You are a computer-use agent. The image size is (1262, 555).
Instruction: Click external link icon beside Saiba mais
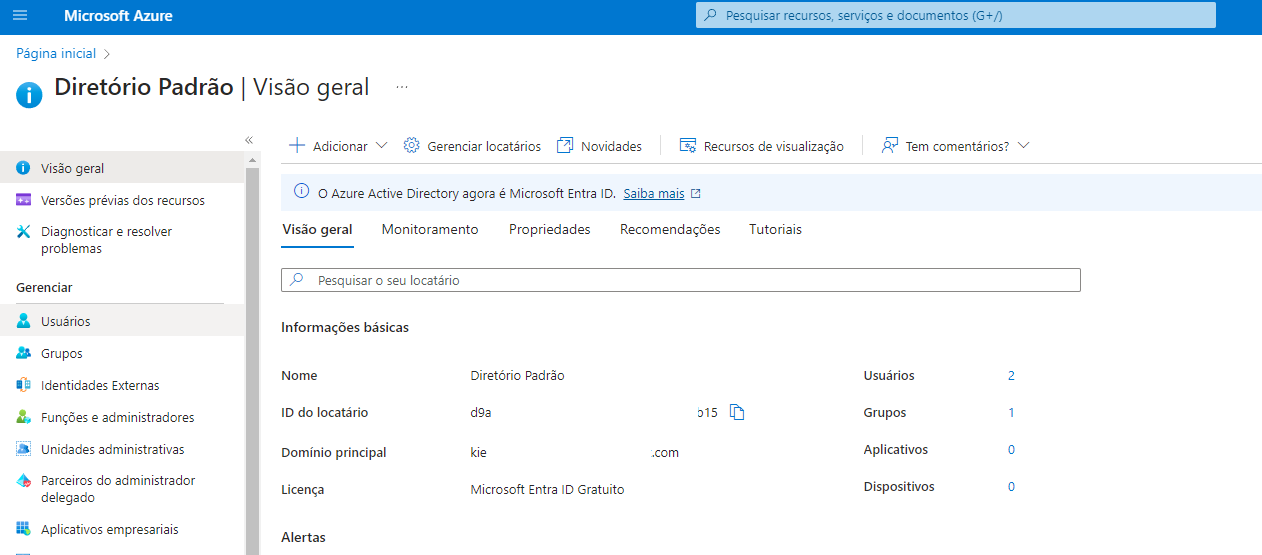point(696,194)
